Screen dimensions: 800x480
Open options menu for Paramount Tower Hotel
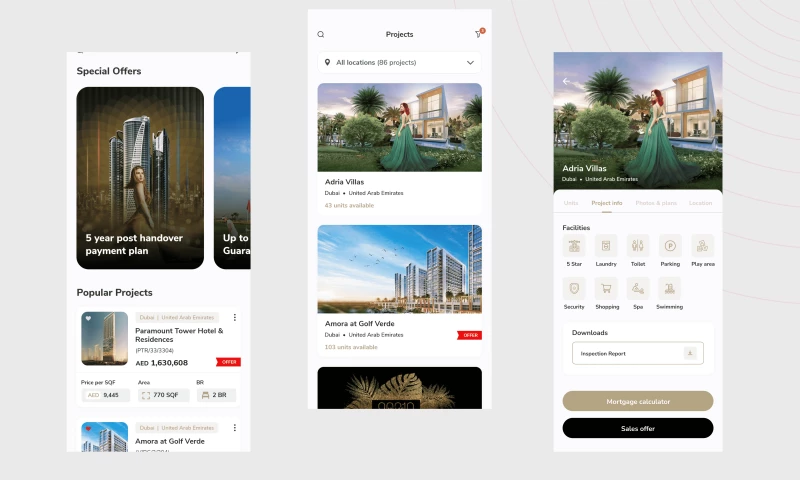click(x=235, y=318)
